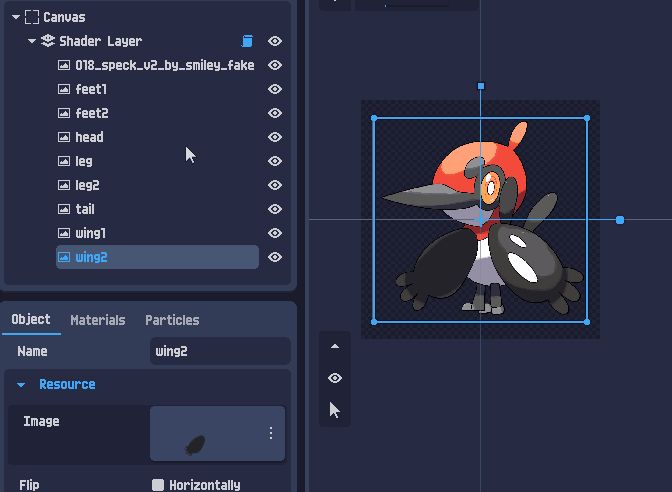672x492 pixels.
Task: Click the image icon beside tail
Action: [64, 209]
